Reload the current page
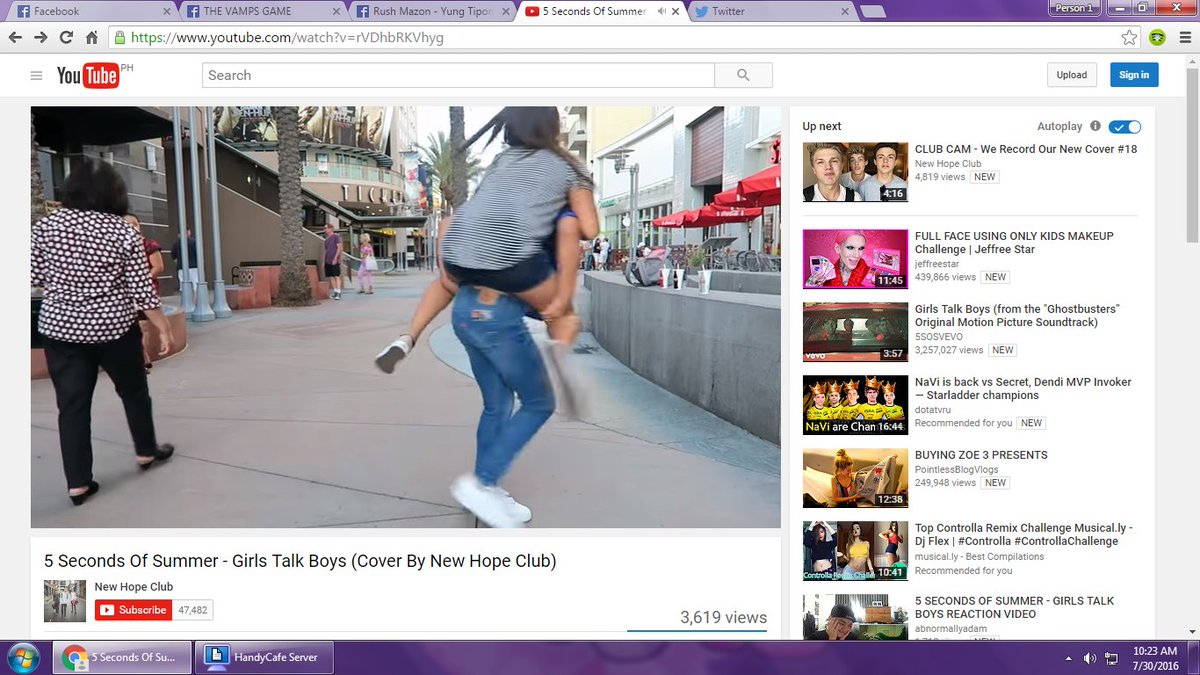This screenshot has width=1200, height=675. coord(66,38)
